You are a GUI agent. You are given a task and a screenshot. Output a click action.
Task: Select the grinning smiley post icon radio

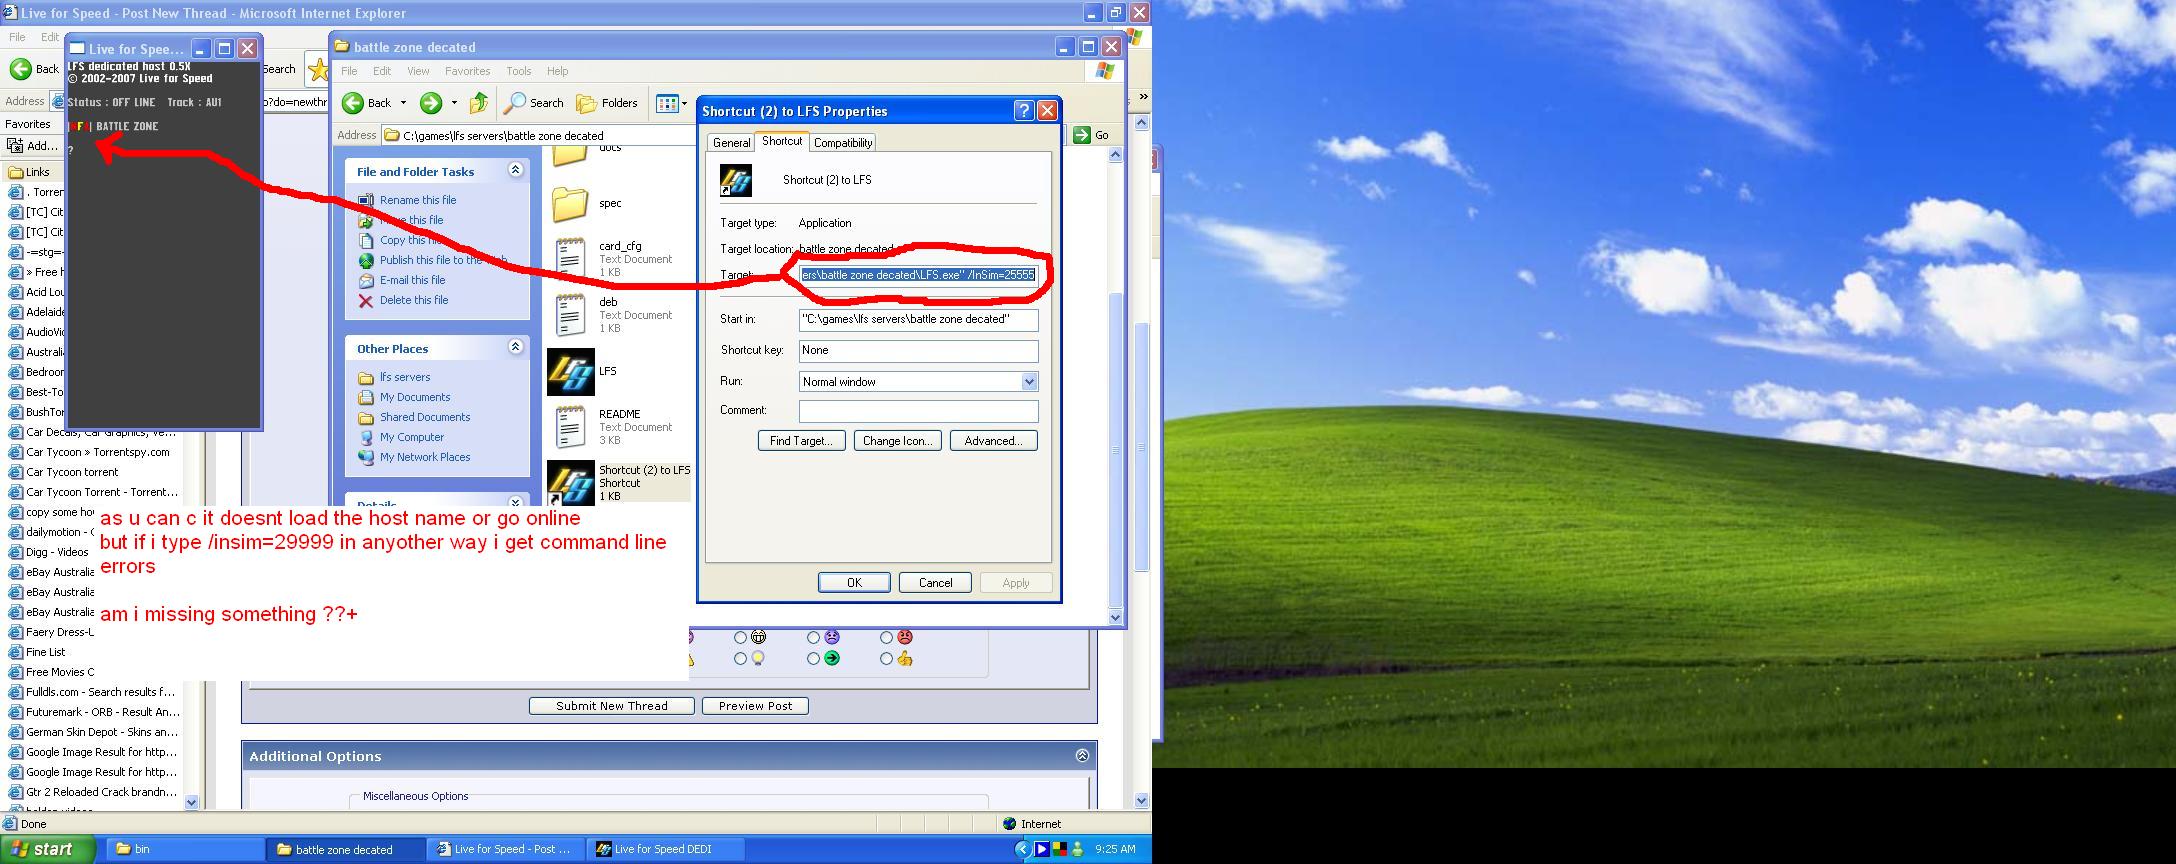[x=740, y=638]
